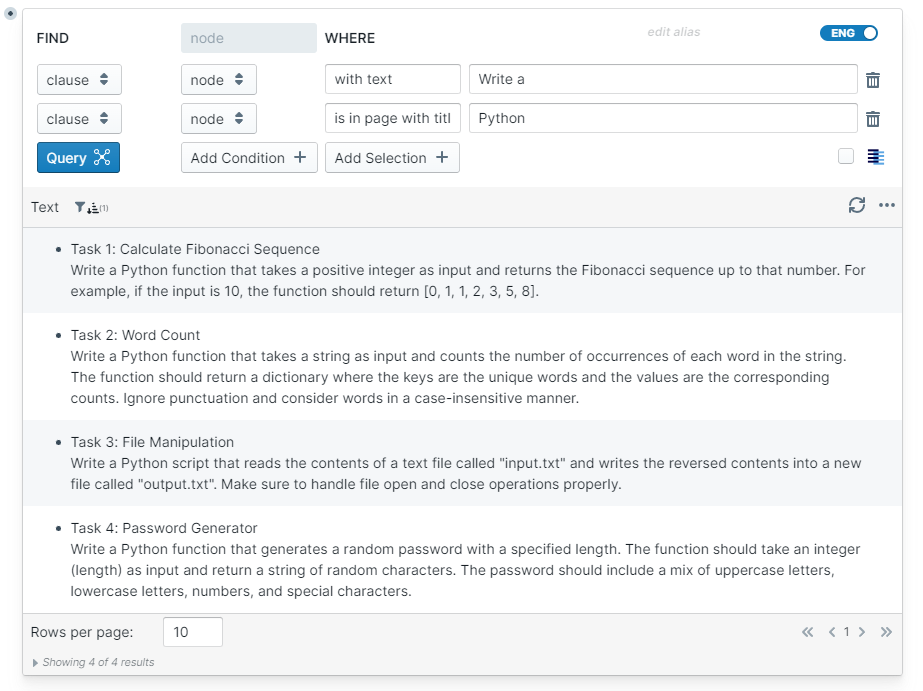
Task: Toggle the ENG language switch
Action: (849, 33)
